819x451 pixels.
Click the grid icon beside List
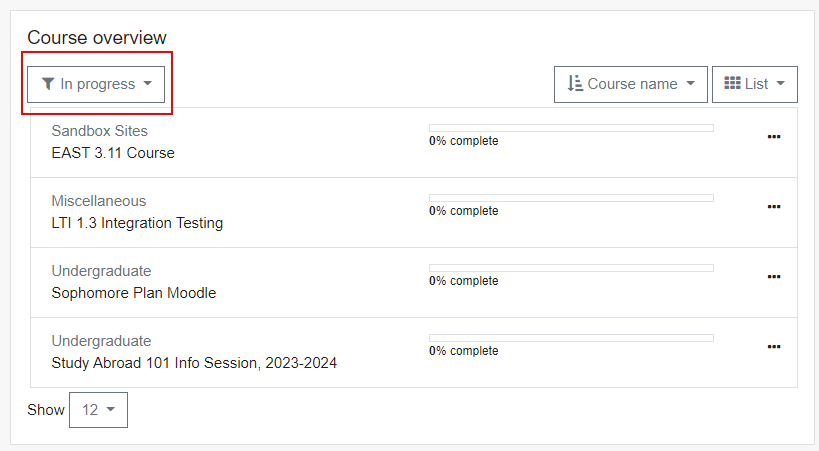pyautogui.click(x=732, y=84)
